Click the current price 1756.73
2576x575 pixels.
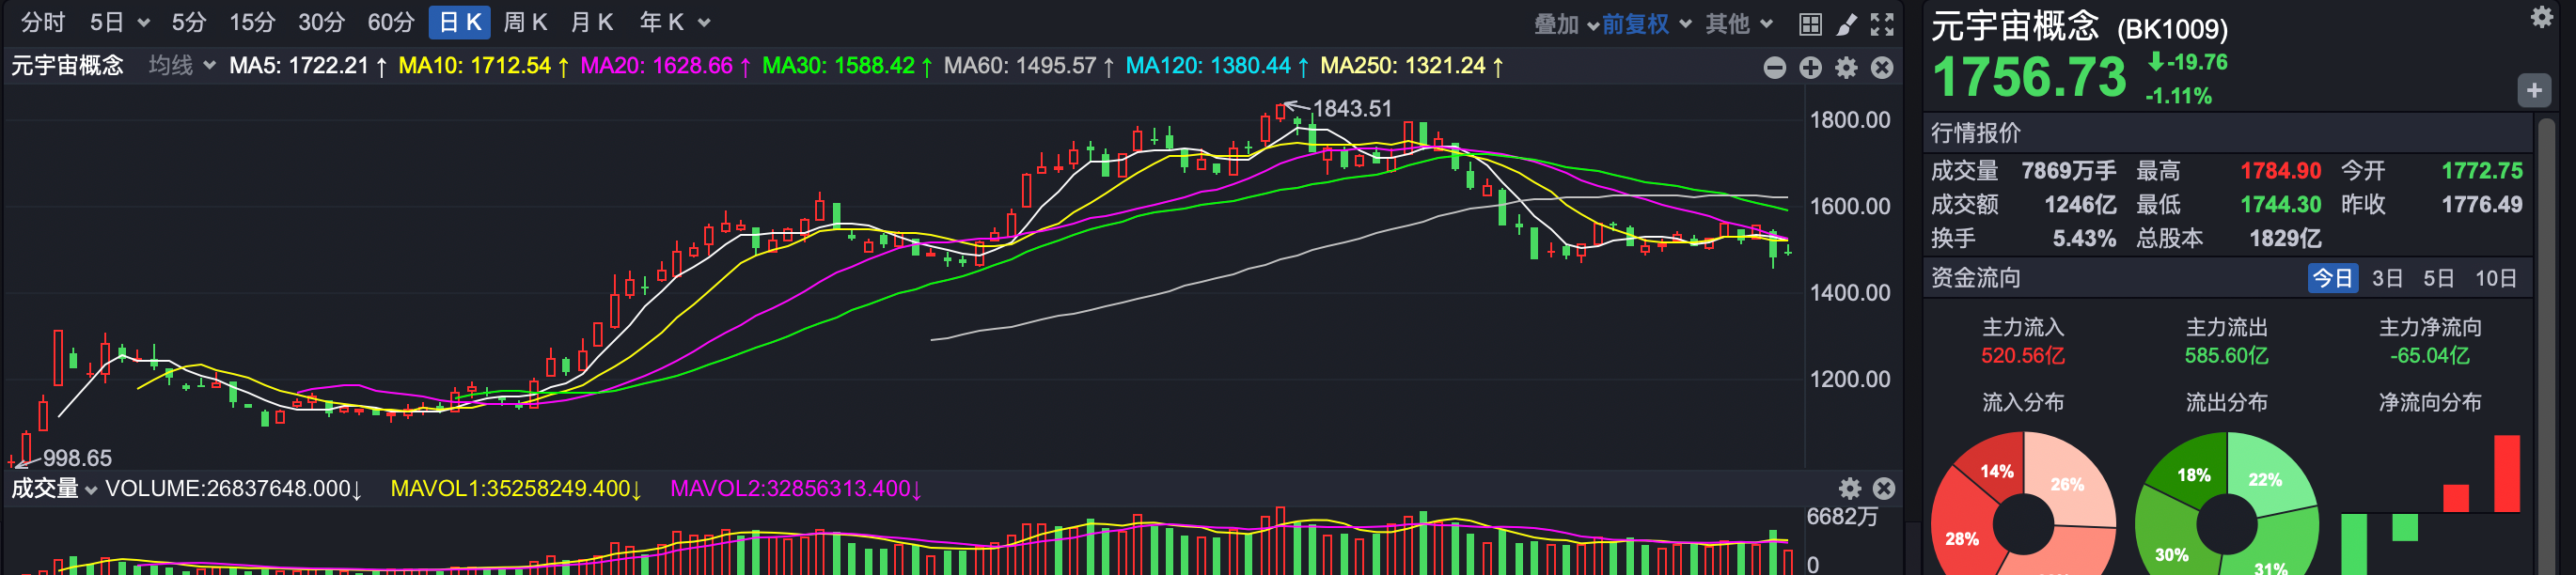(x=2029, y=78)
